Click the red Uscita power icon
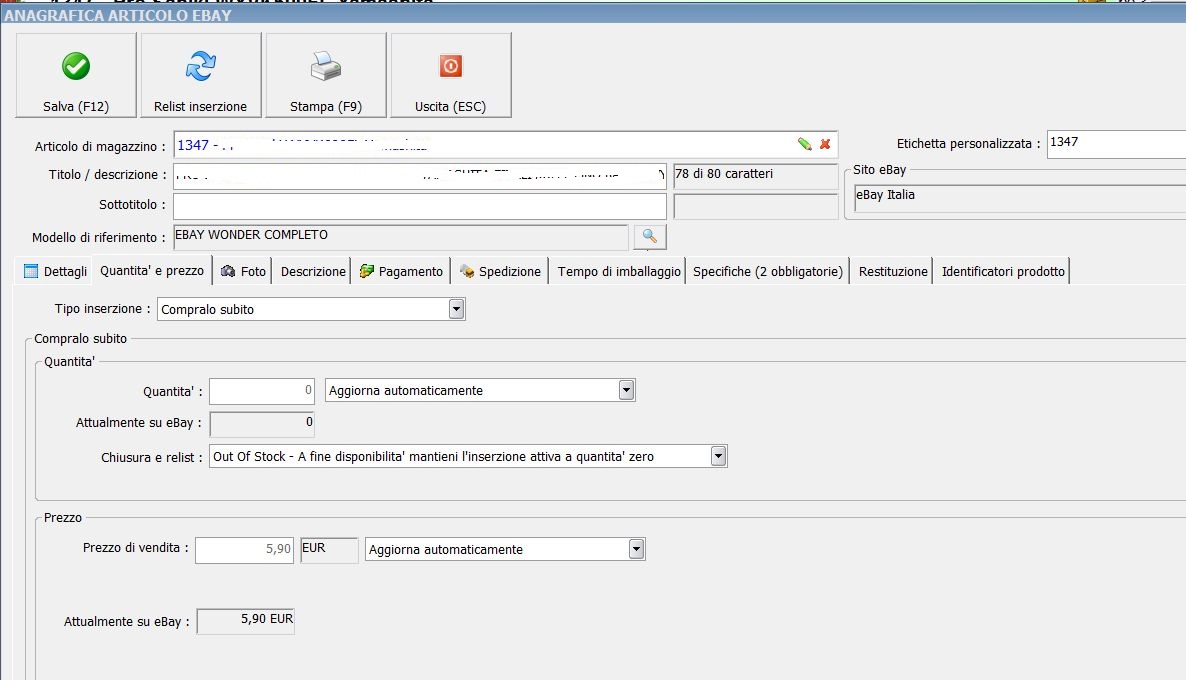Viewport: 1186px width, 680px height. coord(451,67)
